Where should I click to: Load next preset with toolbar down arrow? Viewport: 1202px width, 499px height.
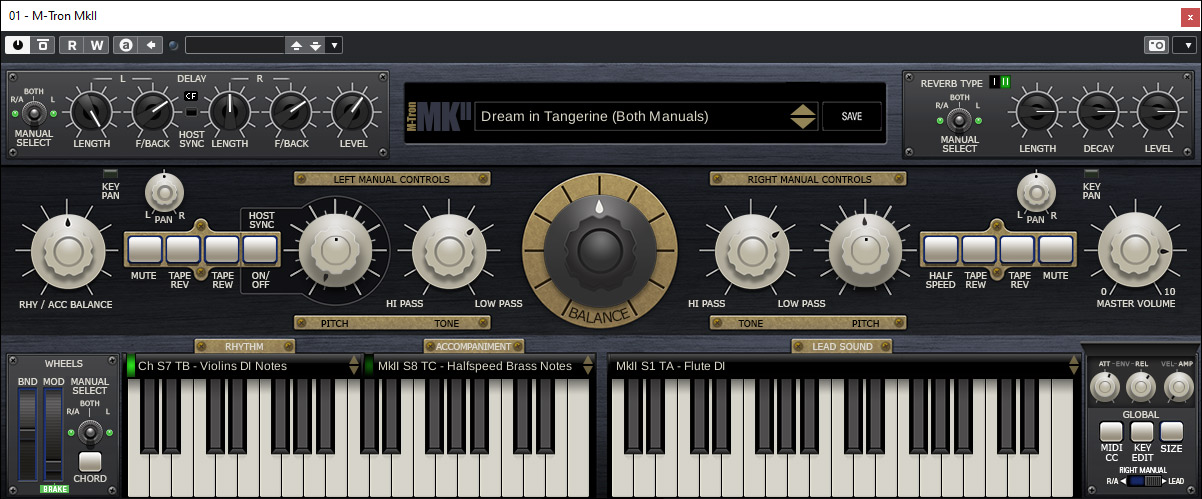(x=316, y=45)
